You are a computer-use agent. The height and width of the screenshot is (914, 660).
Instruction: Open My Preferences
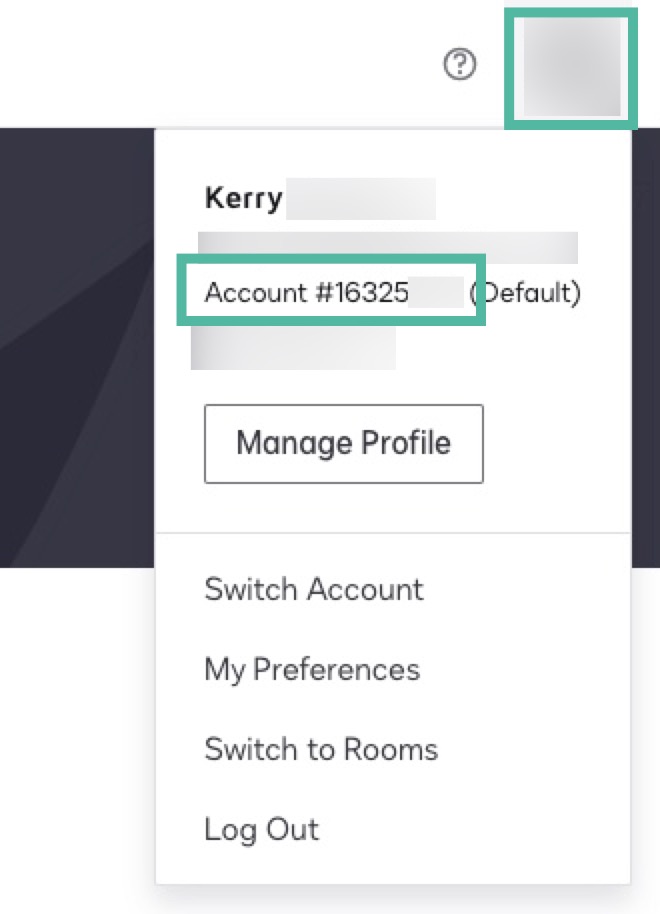[x=311, y=669]
